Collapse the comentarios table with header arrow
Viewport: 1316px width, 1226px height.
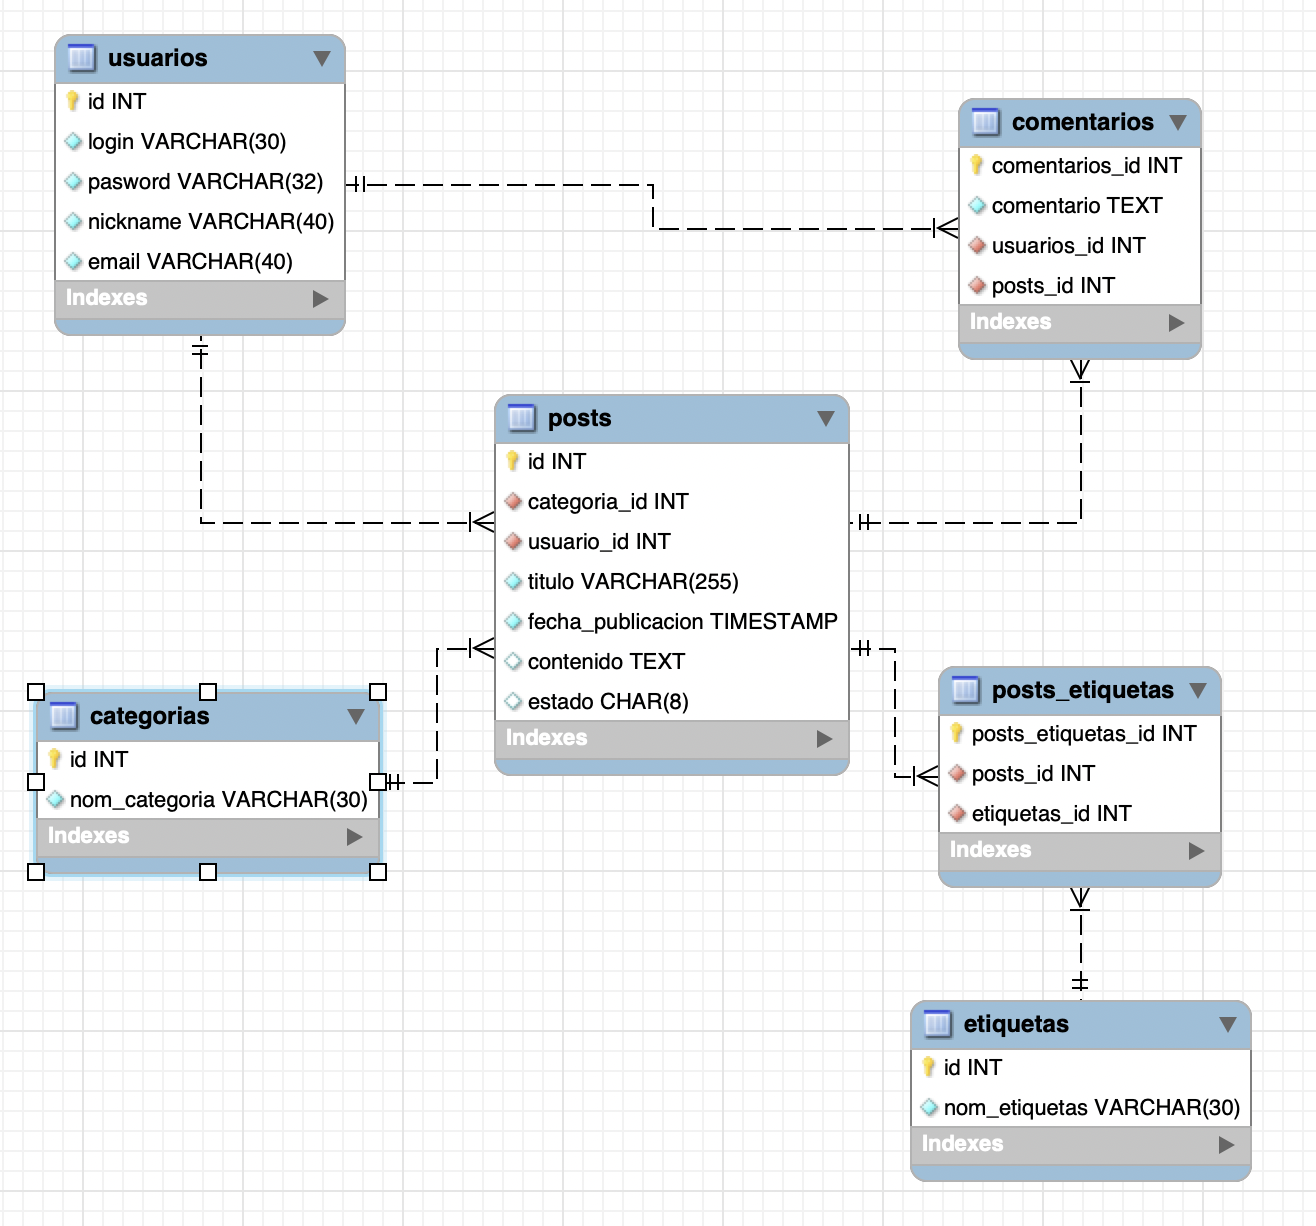1178,122
